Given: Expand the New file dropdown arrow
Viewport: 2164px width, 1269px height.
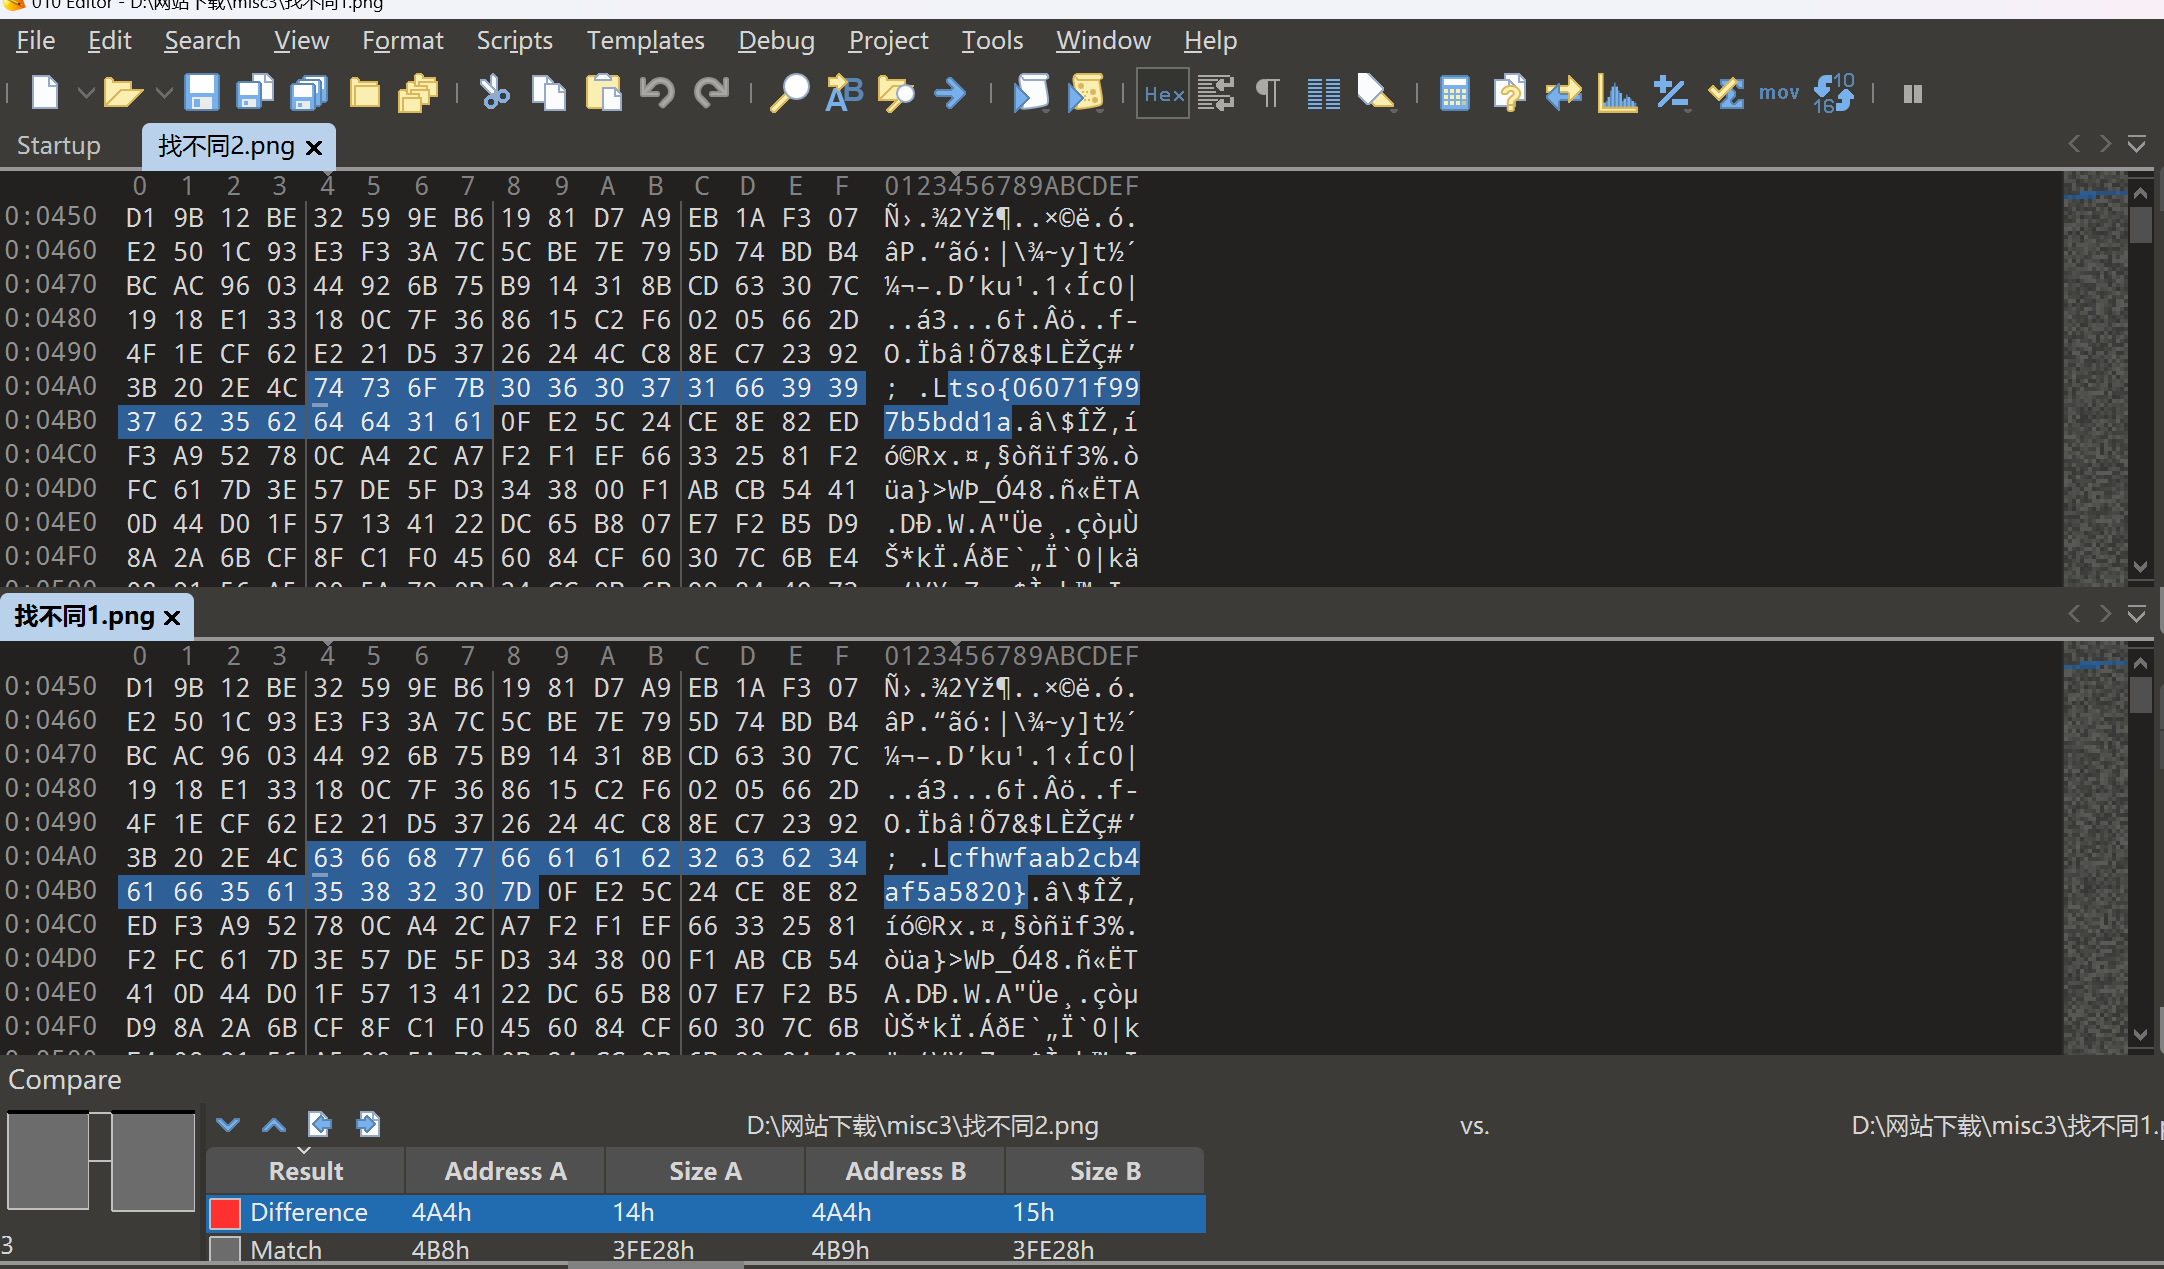Looking at the screenshot, I should pyautogui.click(x=86, y=93).
